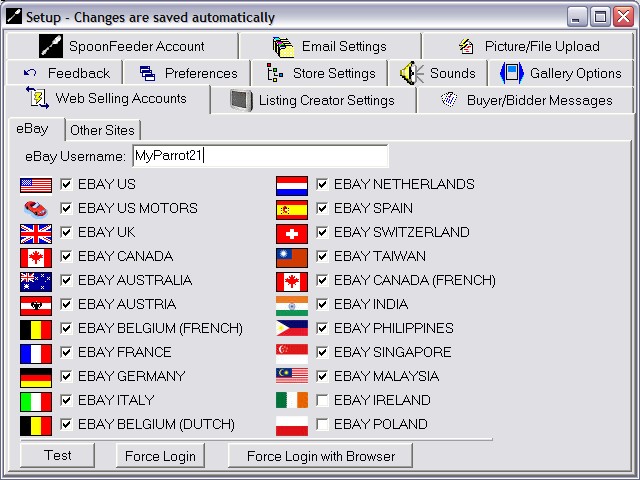Viewport: 640px width, 480px height.
Task: Open the SpoonFeeder Account tab
Action: coord(122,46)
